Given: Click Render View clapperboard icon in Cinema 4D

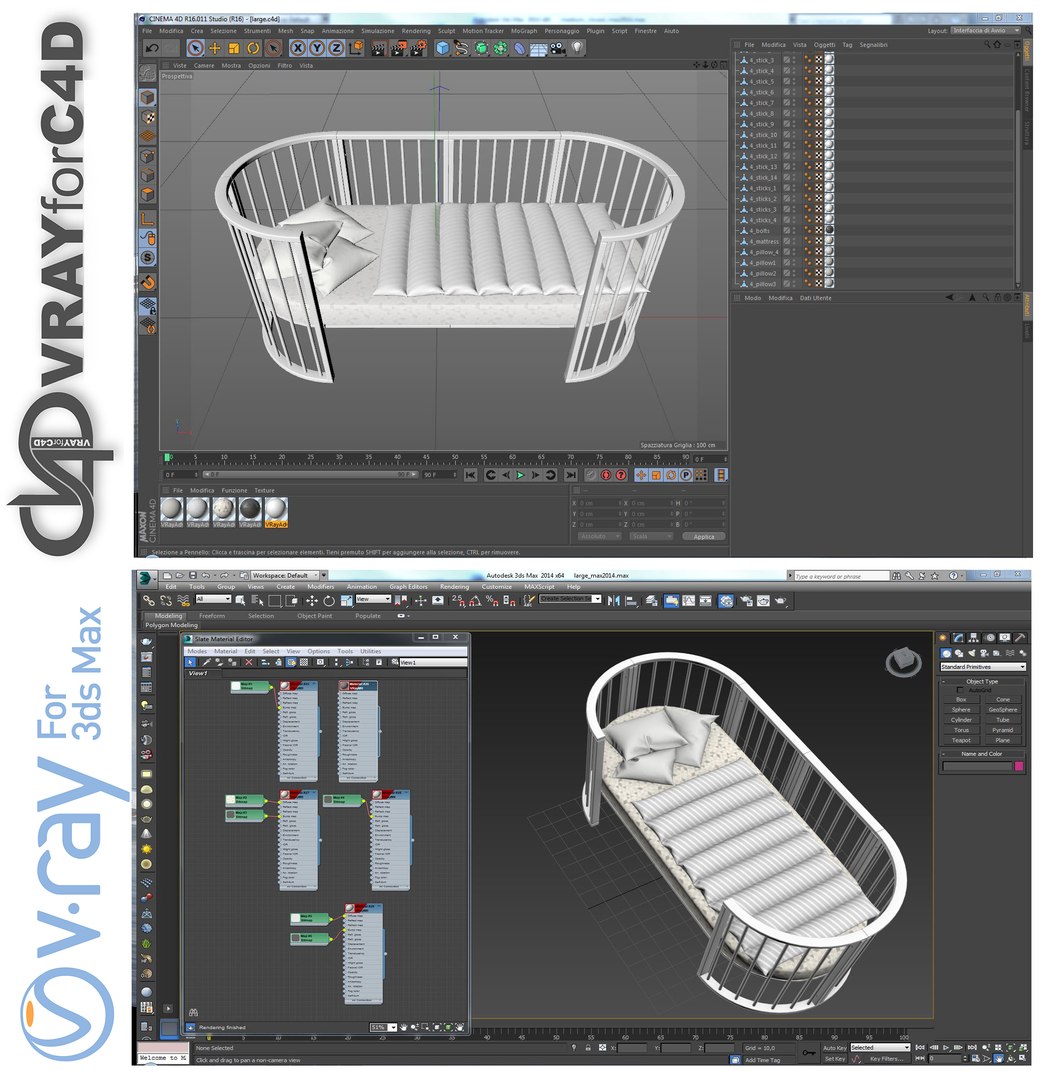Looking at the screenshot, I should (378, 48).
